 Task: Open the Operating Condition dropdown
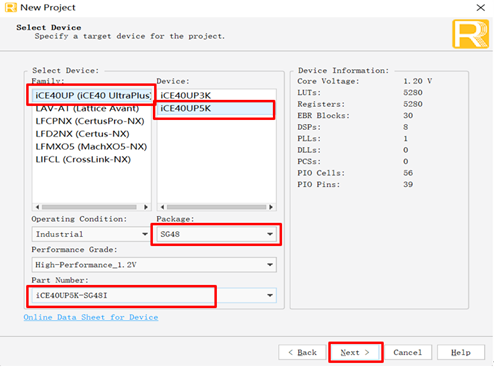[91, 234]
